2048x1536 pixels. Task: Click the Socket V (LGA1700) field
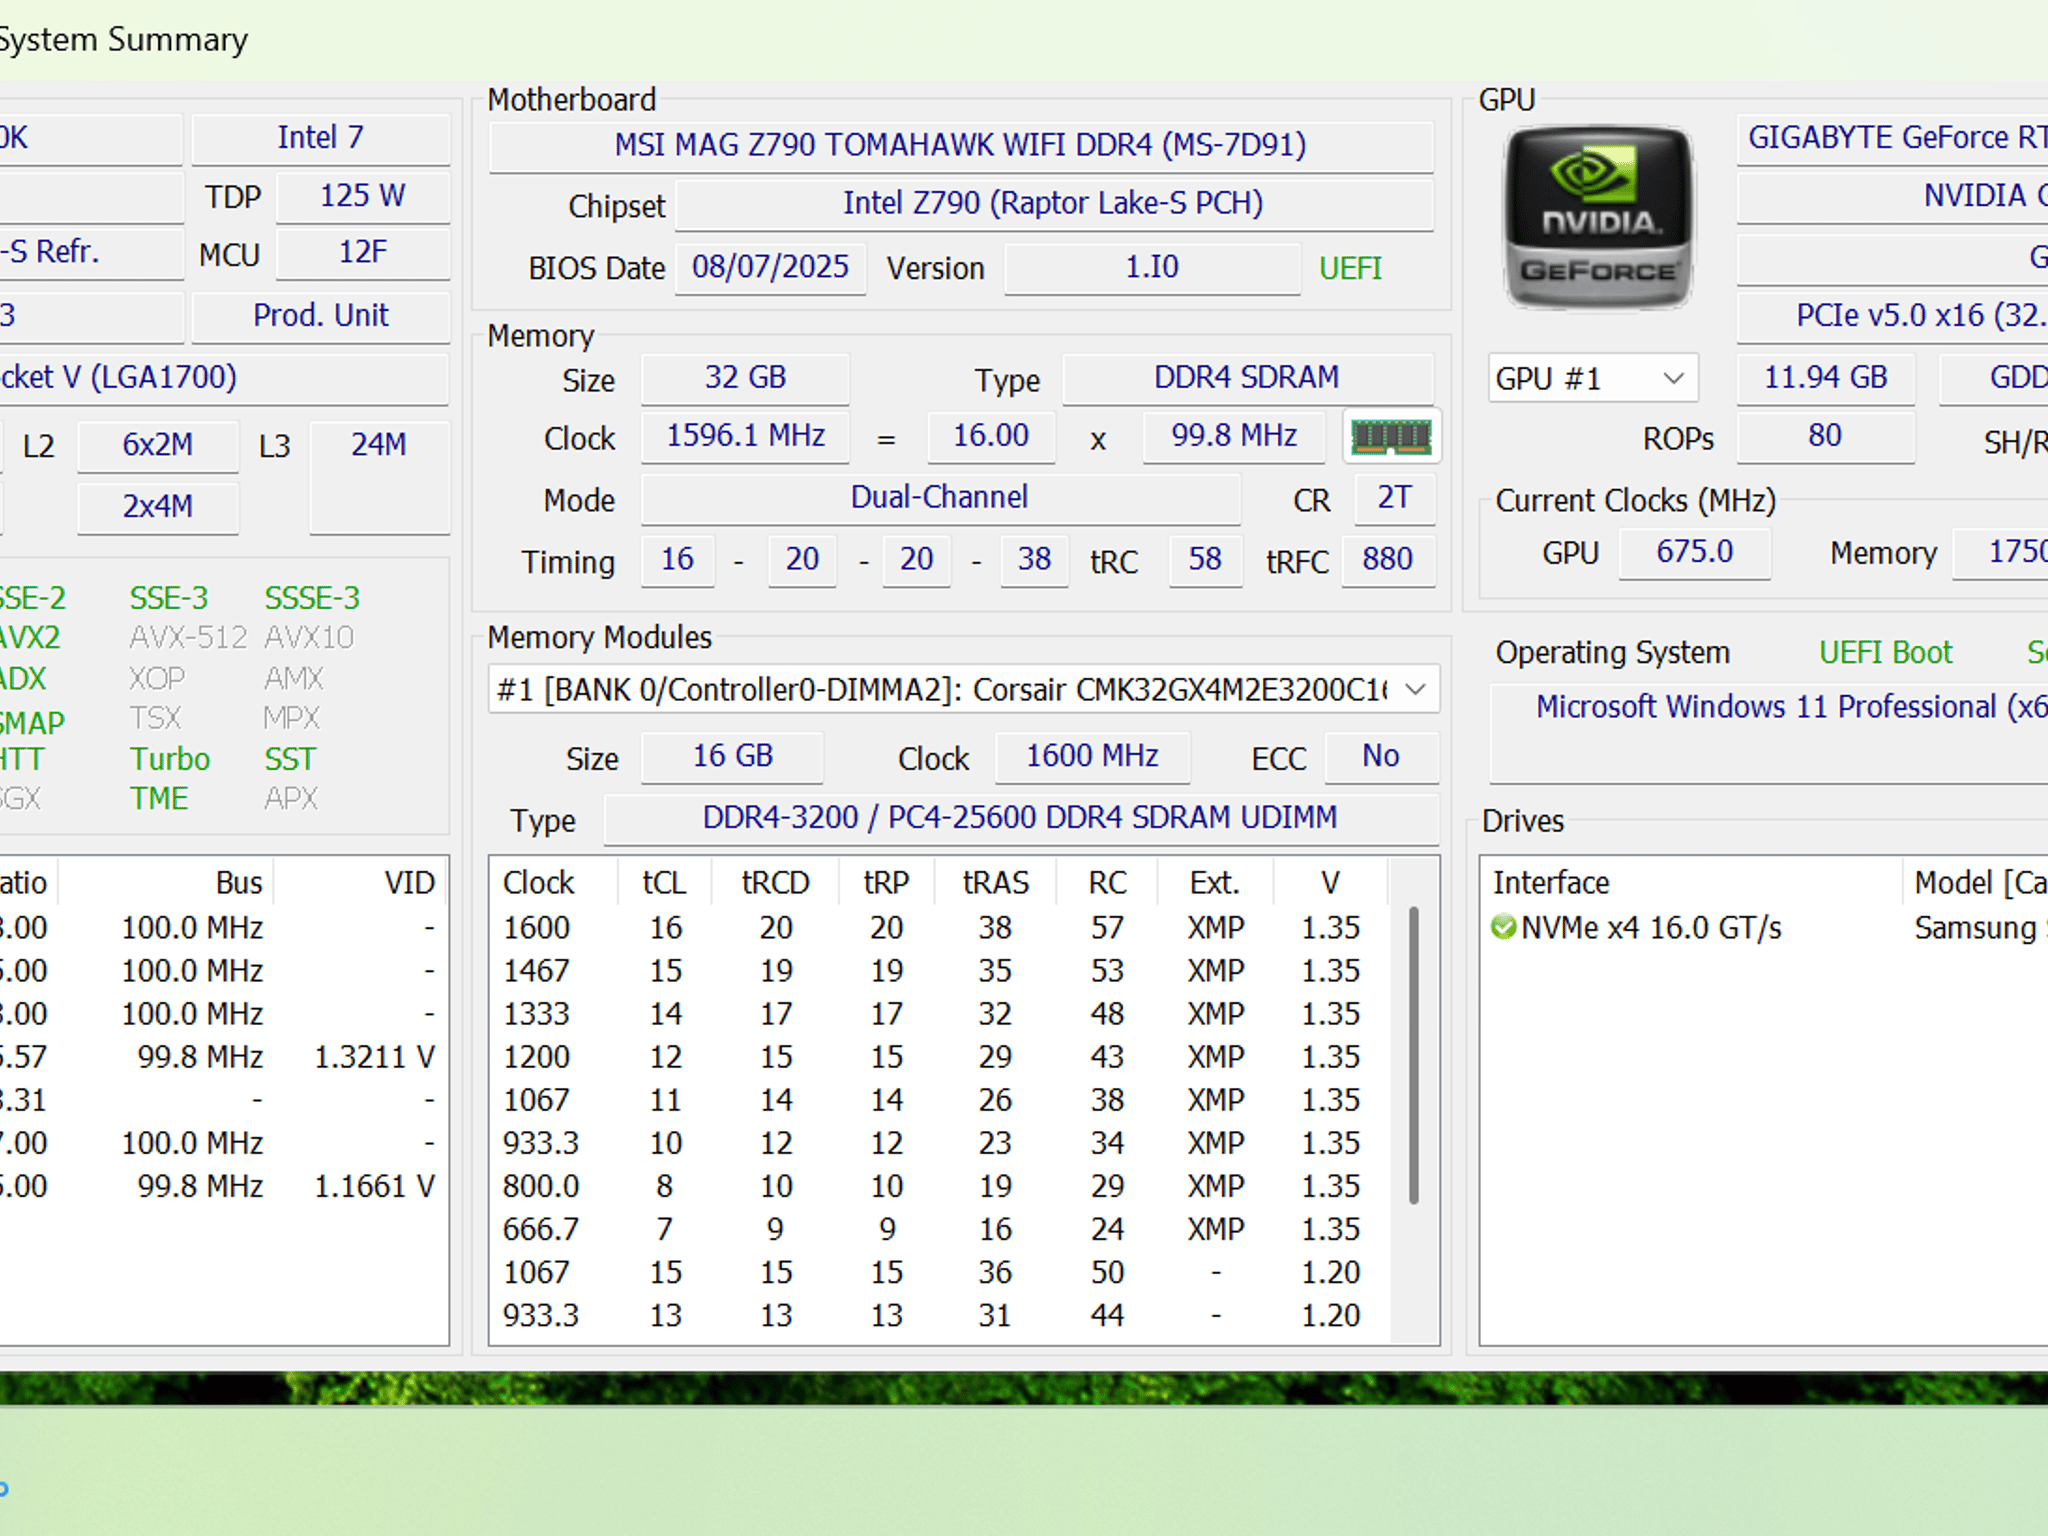click(x=222, y=378)
